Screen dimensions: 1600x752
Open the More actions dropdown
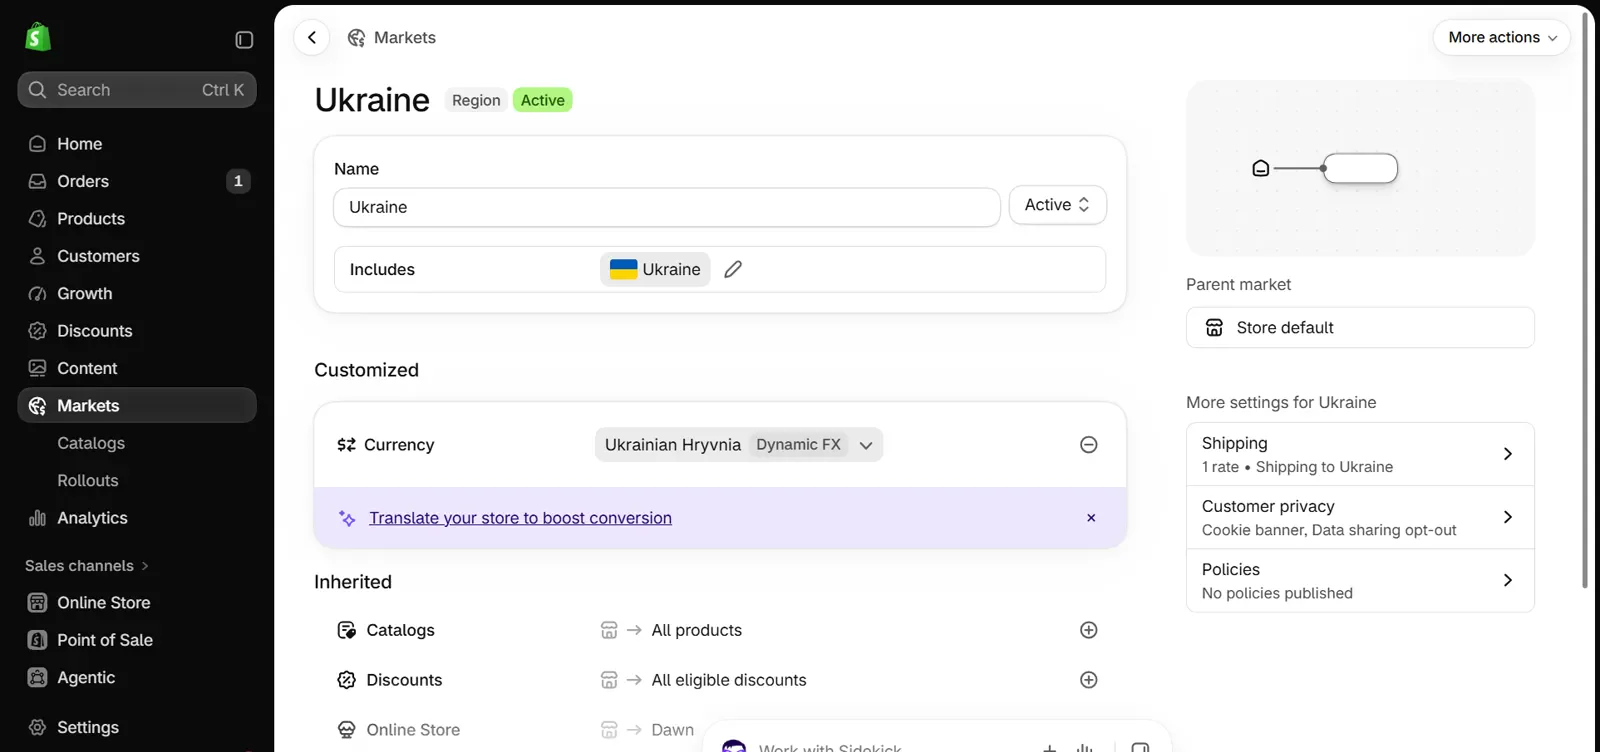point(1502,38)
